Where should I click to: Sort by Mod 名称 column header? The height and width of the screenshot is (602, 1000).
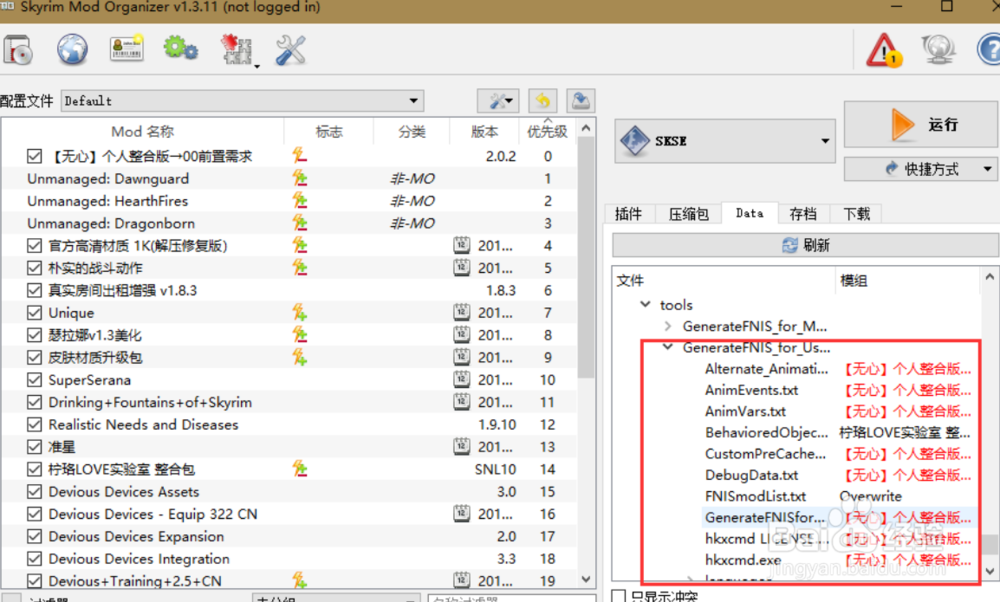tap(143, 131)
